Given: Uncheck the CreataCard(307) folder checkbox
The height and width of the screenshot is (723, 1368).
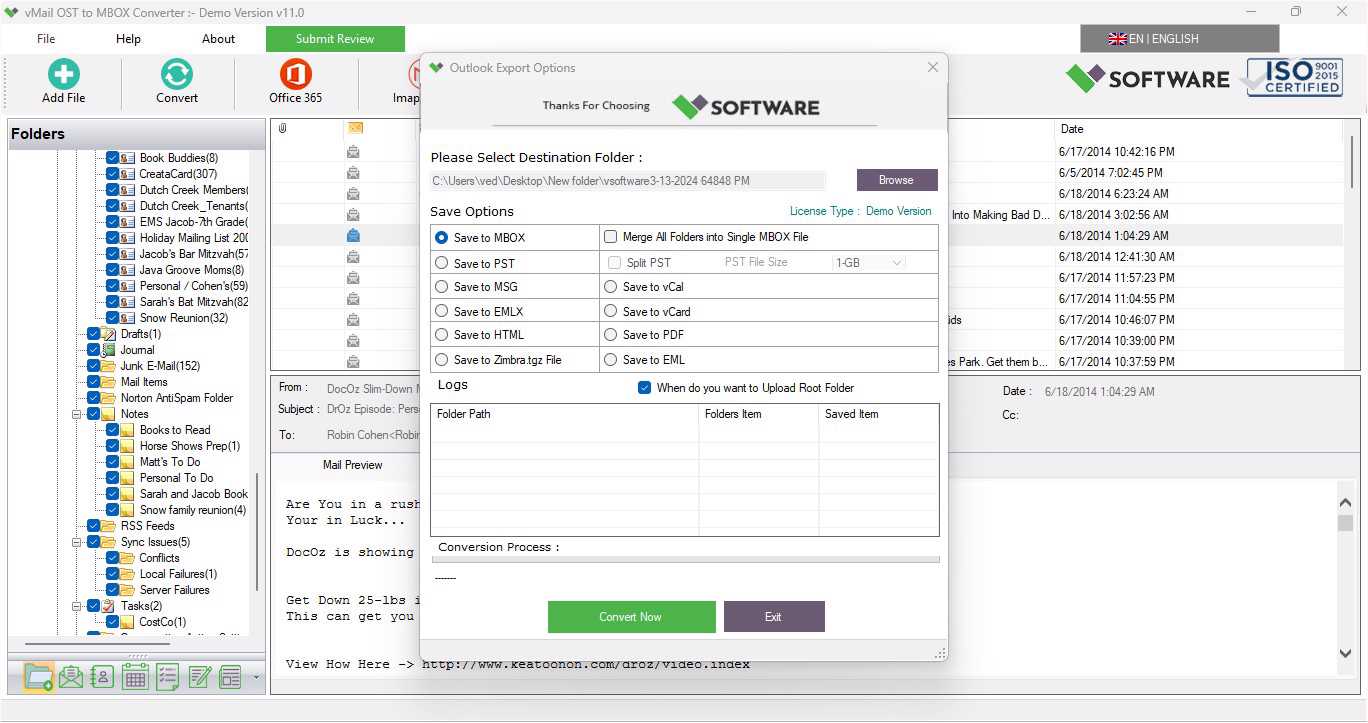Looking at the screenshot, I should pos(113,174).
